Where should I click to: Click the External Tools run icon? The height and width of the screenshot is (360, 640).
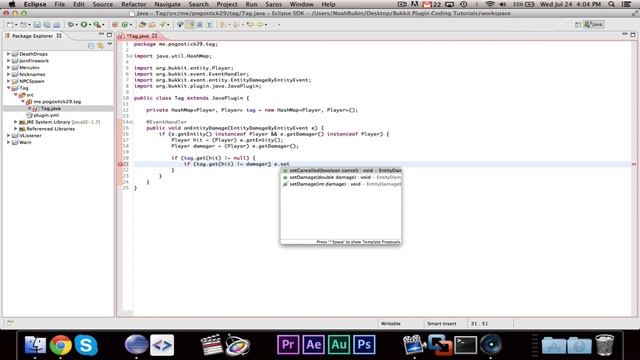[97, 24]
